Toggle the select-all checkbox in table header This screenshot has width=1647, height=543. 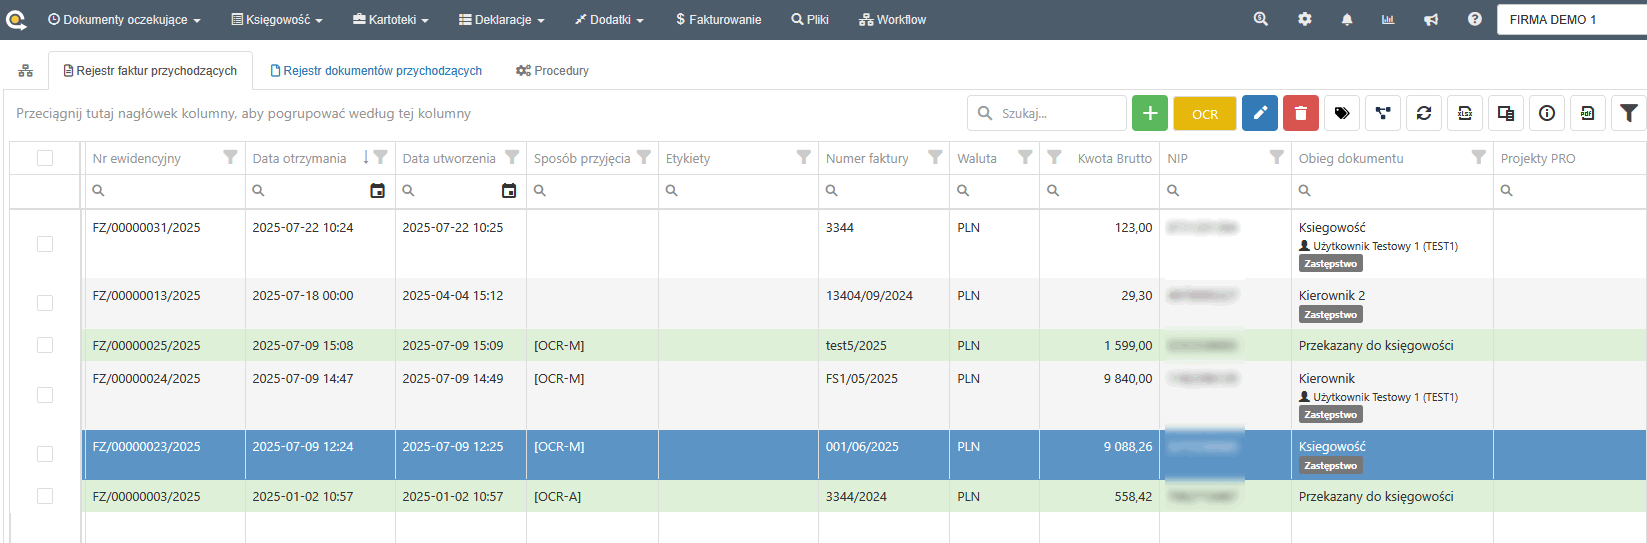[45, 158]
